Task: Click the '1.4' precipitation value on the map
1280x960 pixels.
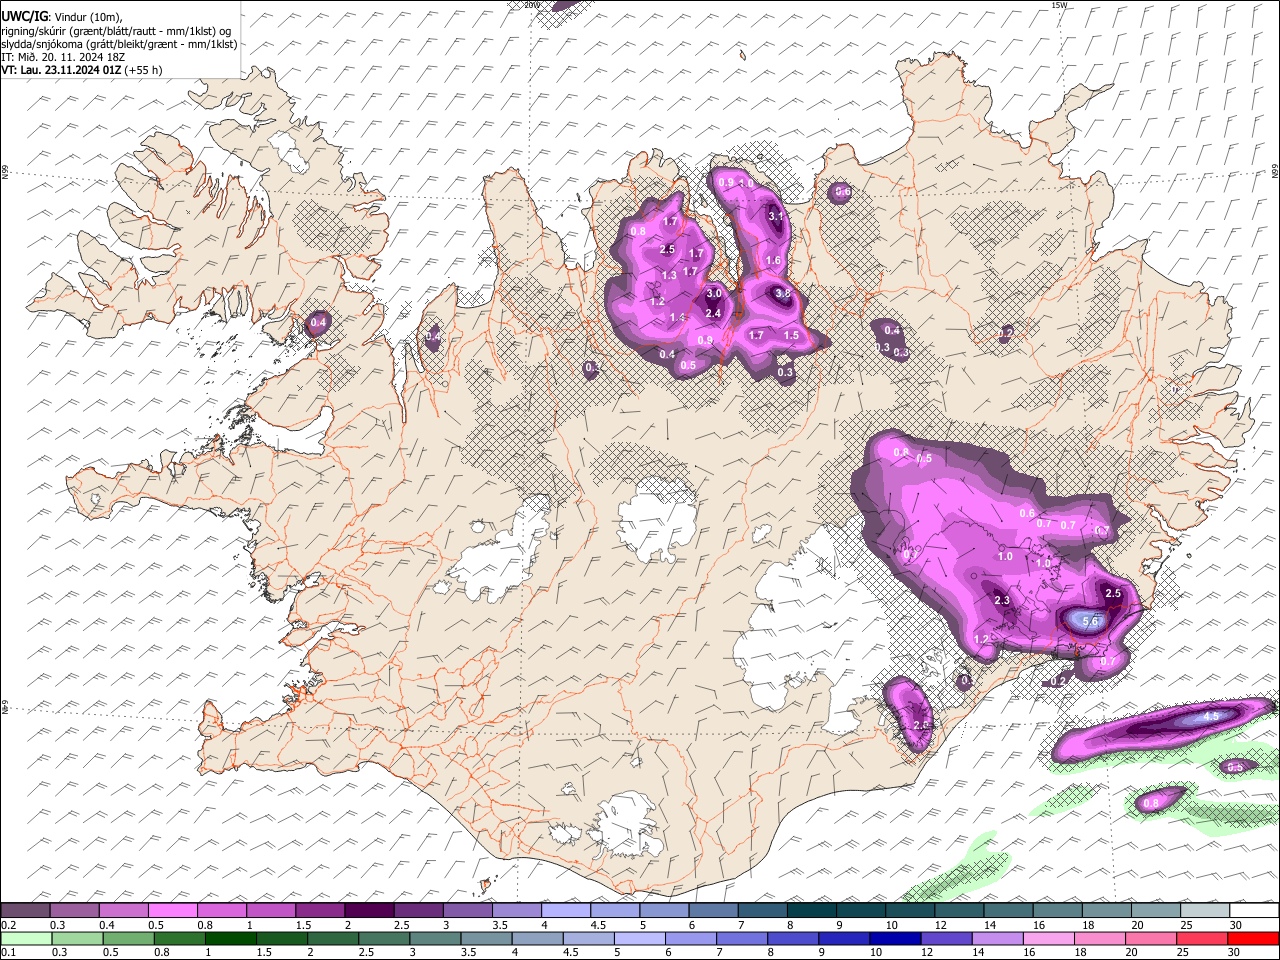Action: click(x=677, y=318)
